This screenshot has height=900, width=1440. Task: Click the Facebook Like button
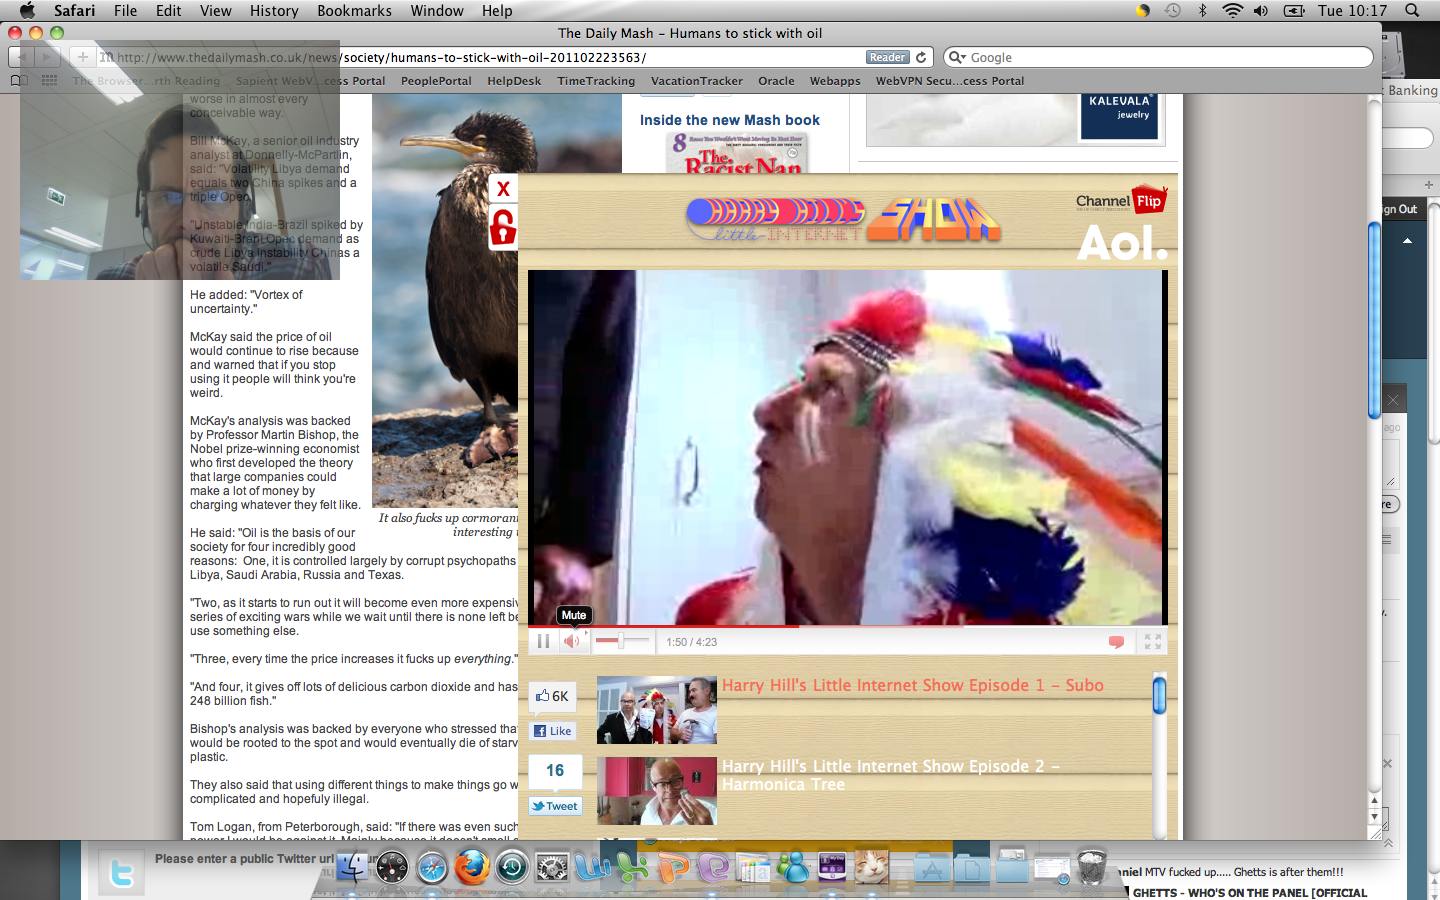pos(553,731)
